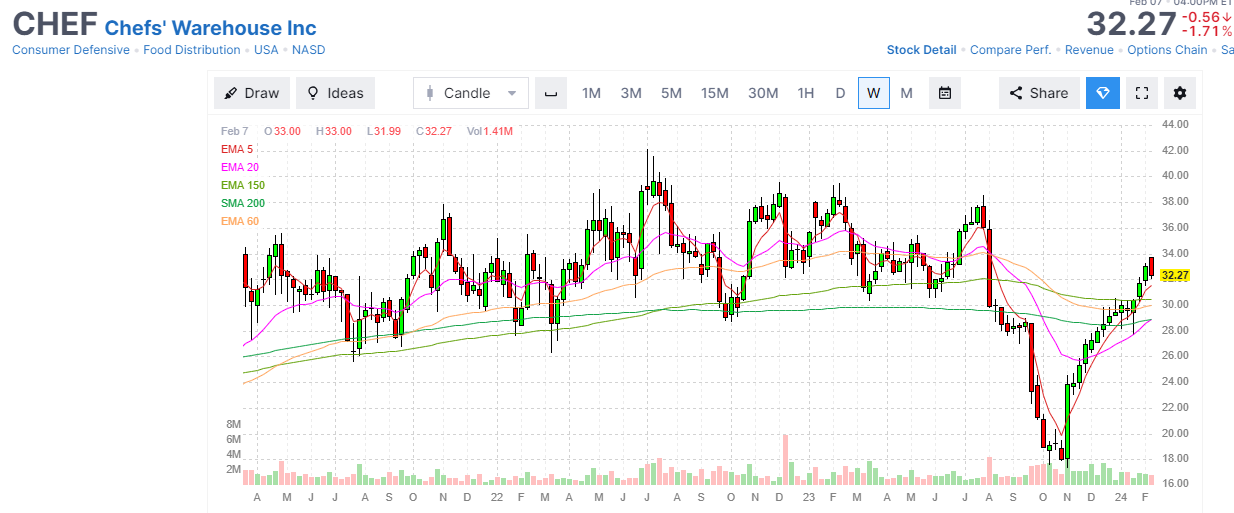Toggle fullscreen chart view
Image resolution: width=1234 pixels, height=513 pixels.
1141,93
